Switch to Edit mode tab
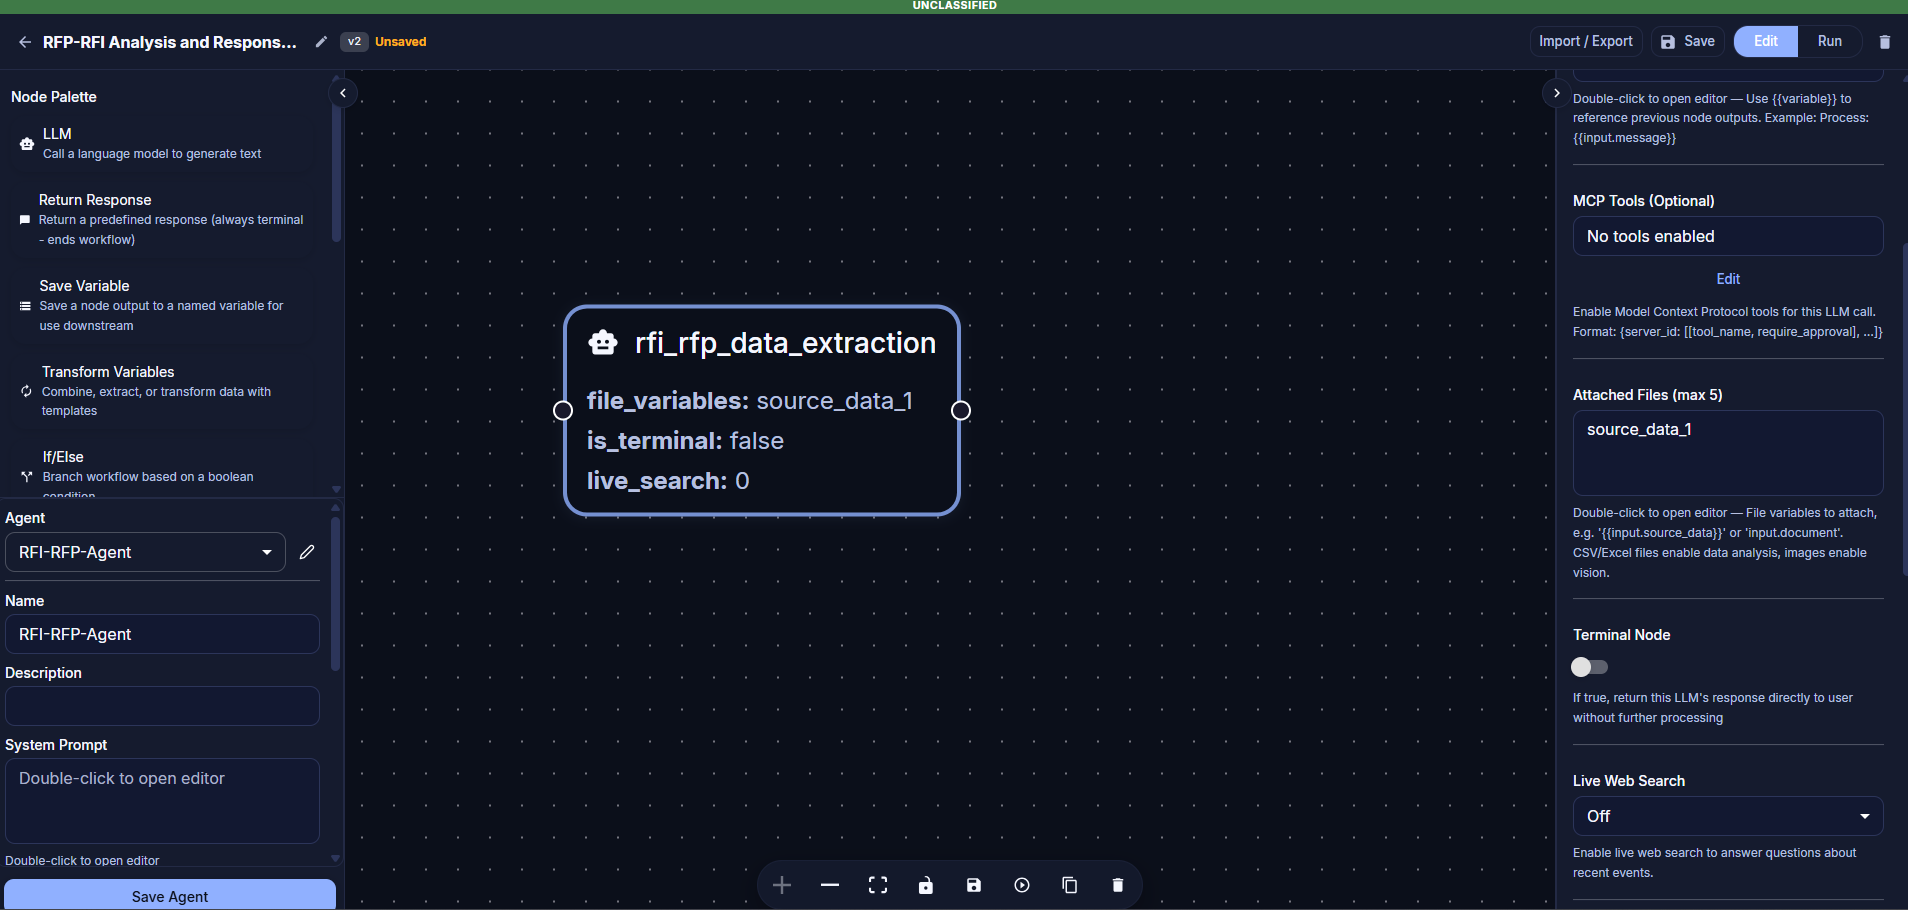 pyautogui.click(x=1766, y=41)
